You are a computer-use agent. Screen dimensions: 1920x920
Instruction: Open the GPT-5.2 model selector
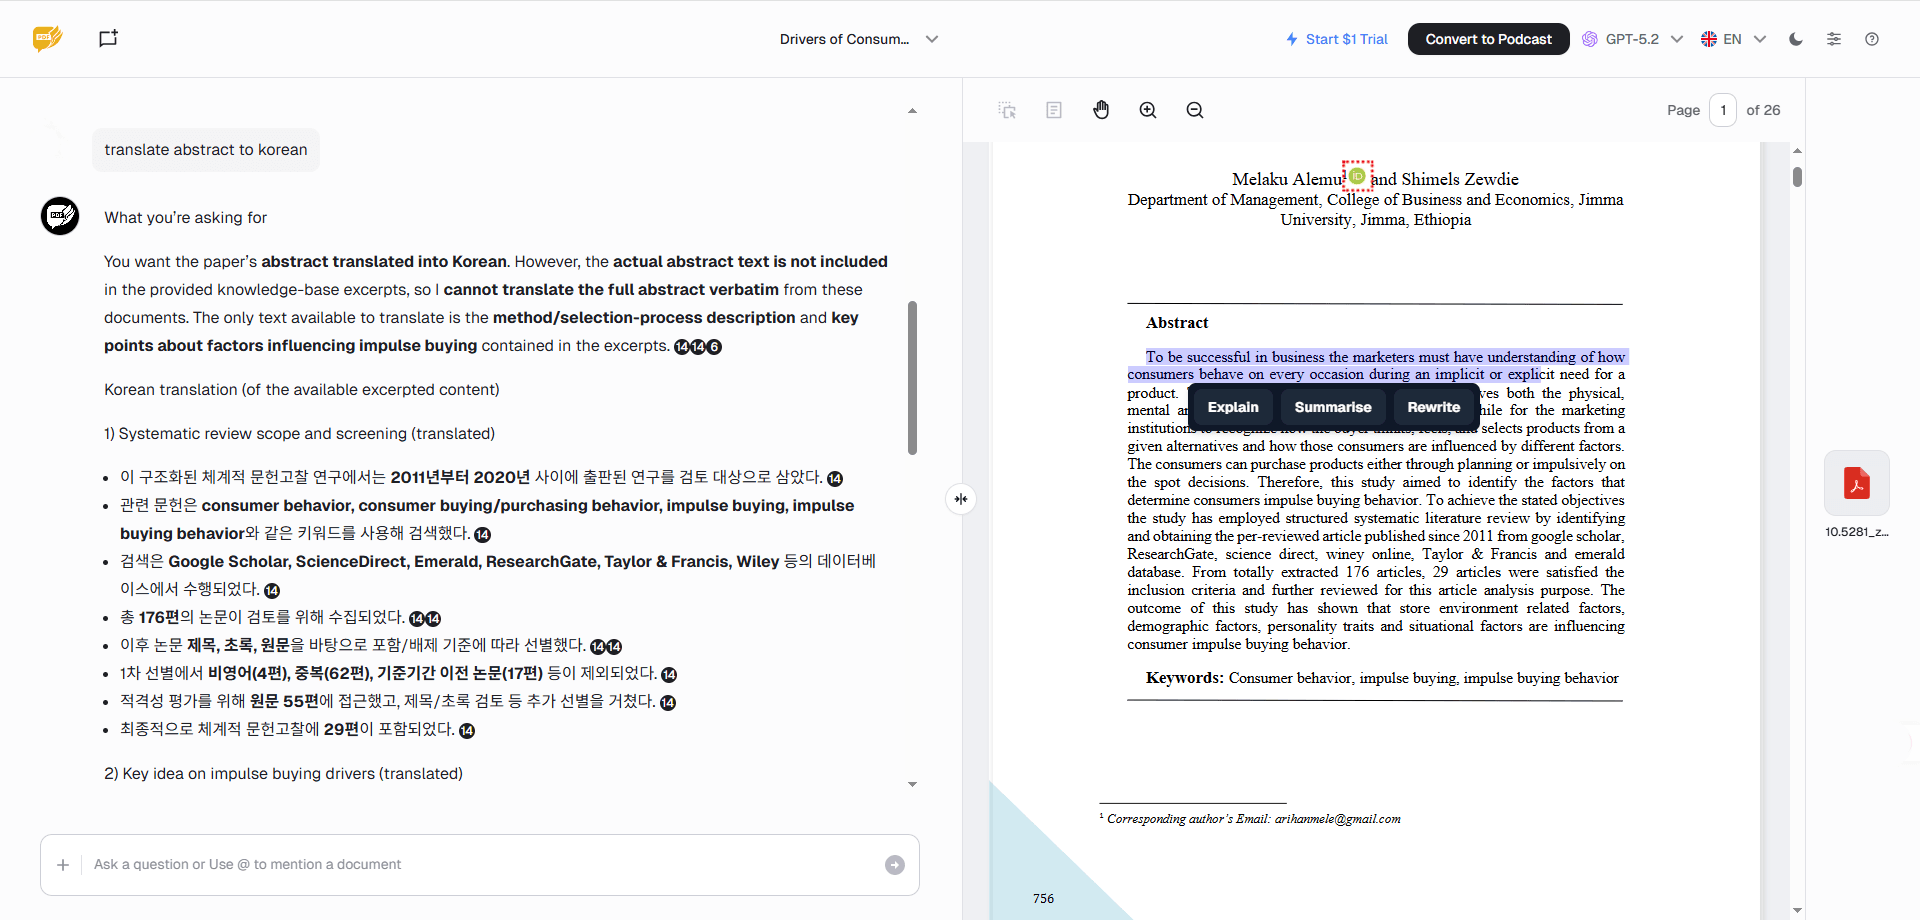click(1632, 39)
